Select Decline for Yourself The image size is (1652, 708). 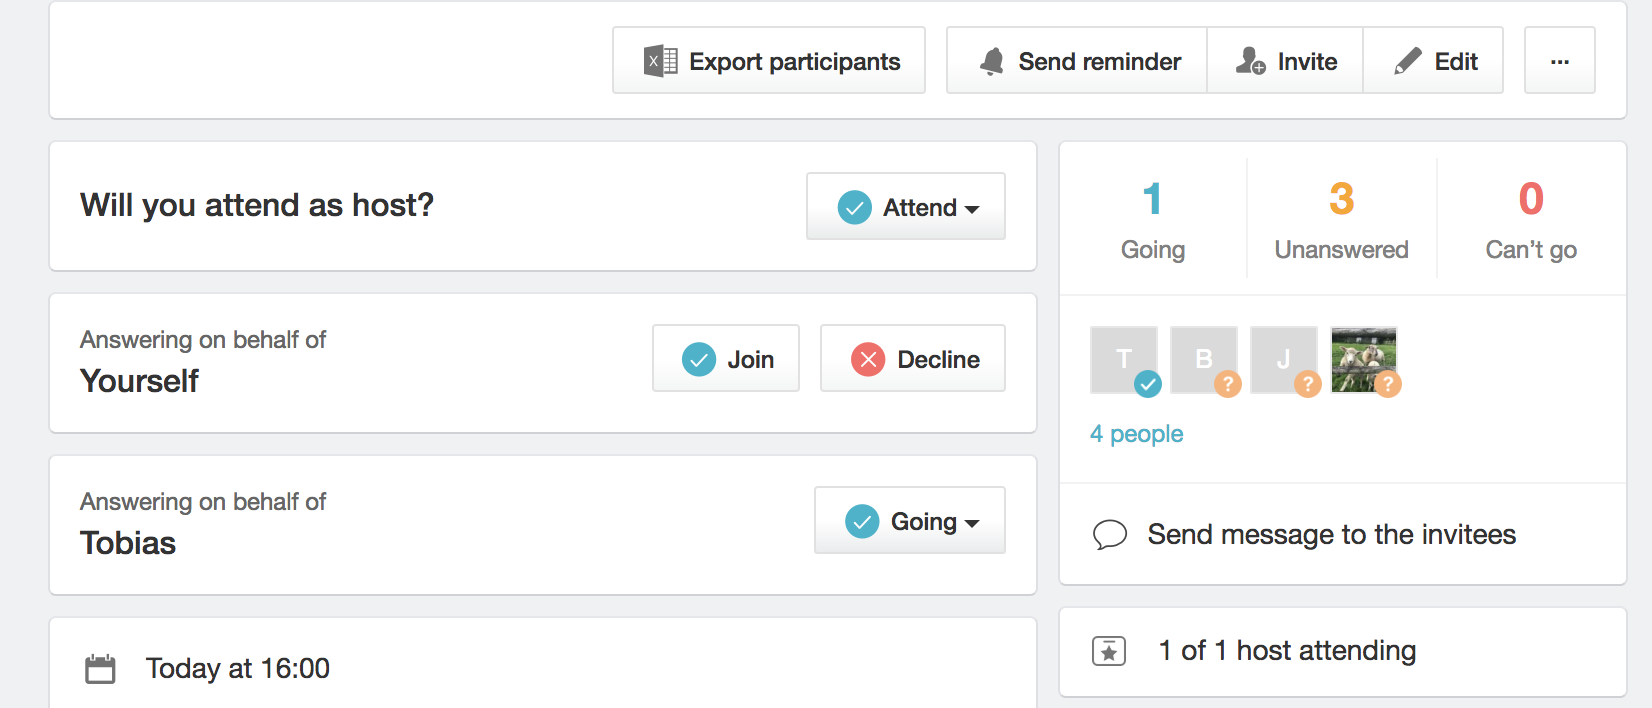(913, 358)
